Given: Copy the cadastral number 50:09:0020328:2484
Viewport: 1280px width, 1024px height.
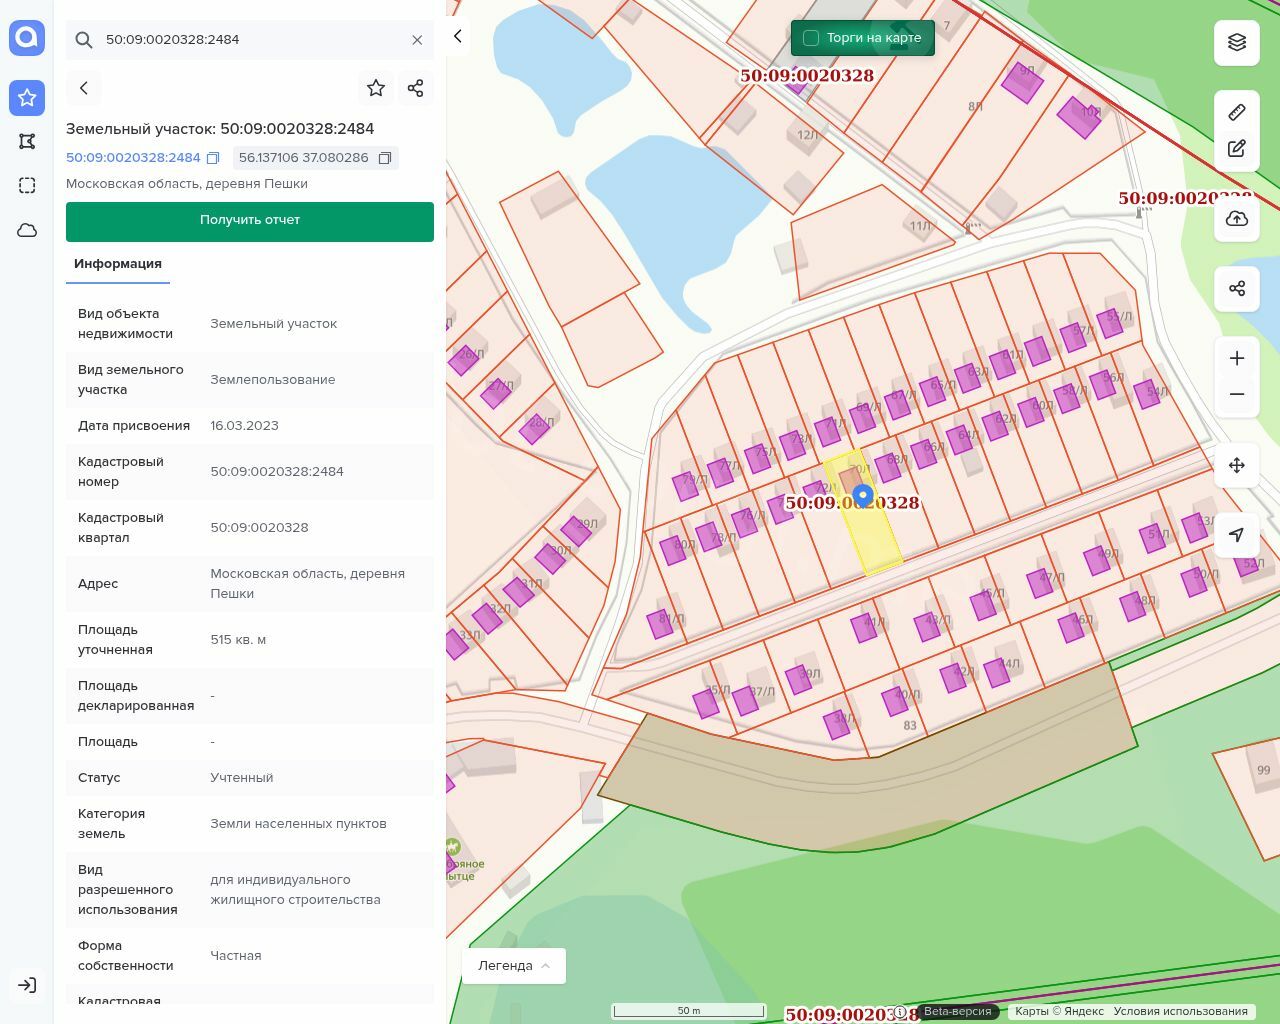Looking at the screenshot, I should coord(213,158).
